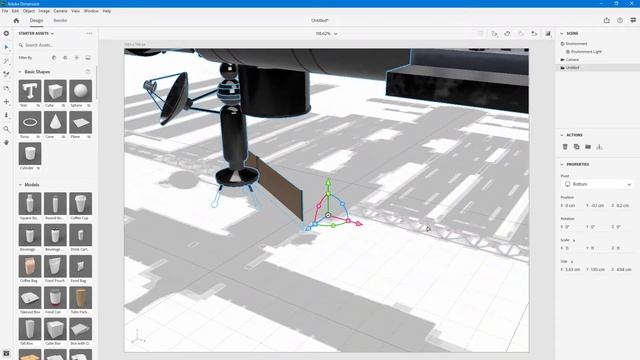640x360 pixels.
Task: Open the Starter Assets dropdown
Action: point(36,33)
